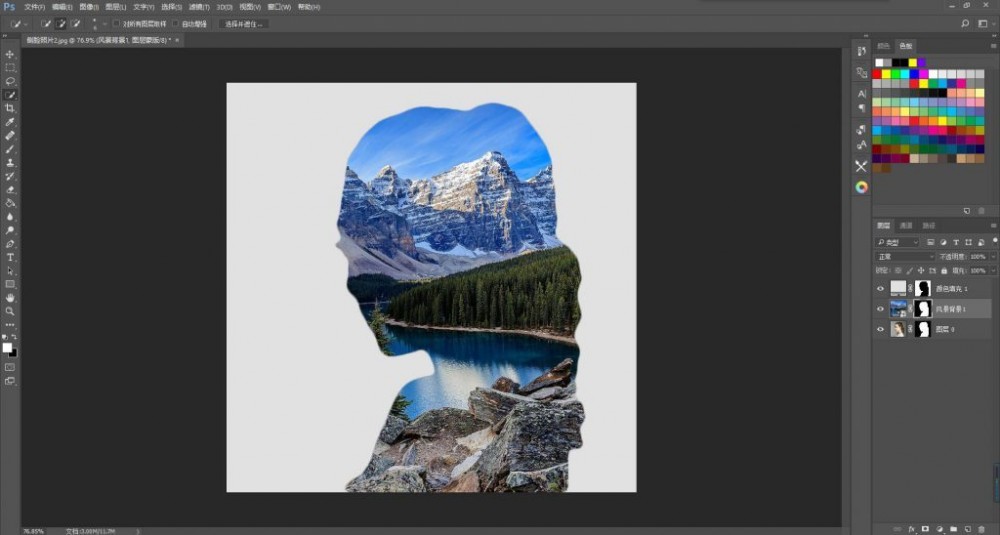
Task: Open the layer blend mode dropdown 正常
Action: tap(904, 257)
